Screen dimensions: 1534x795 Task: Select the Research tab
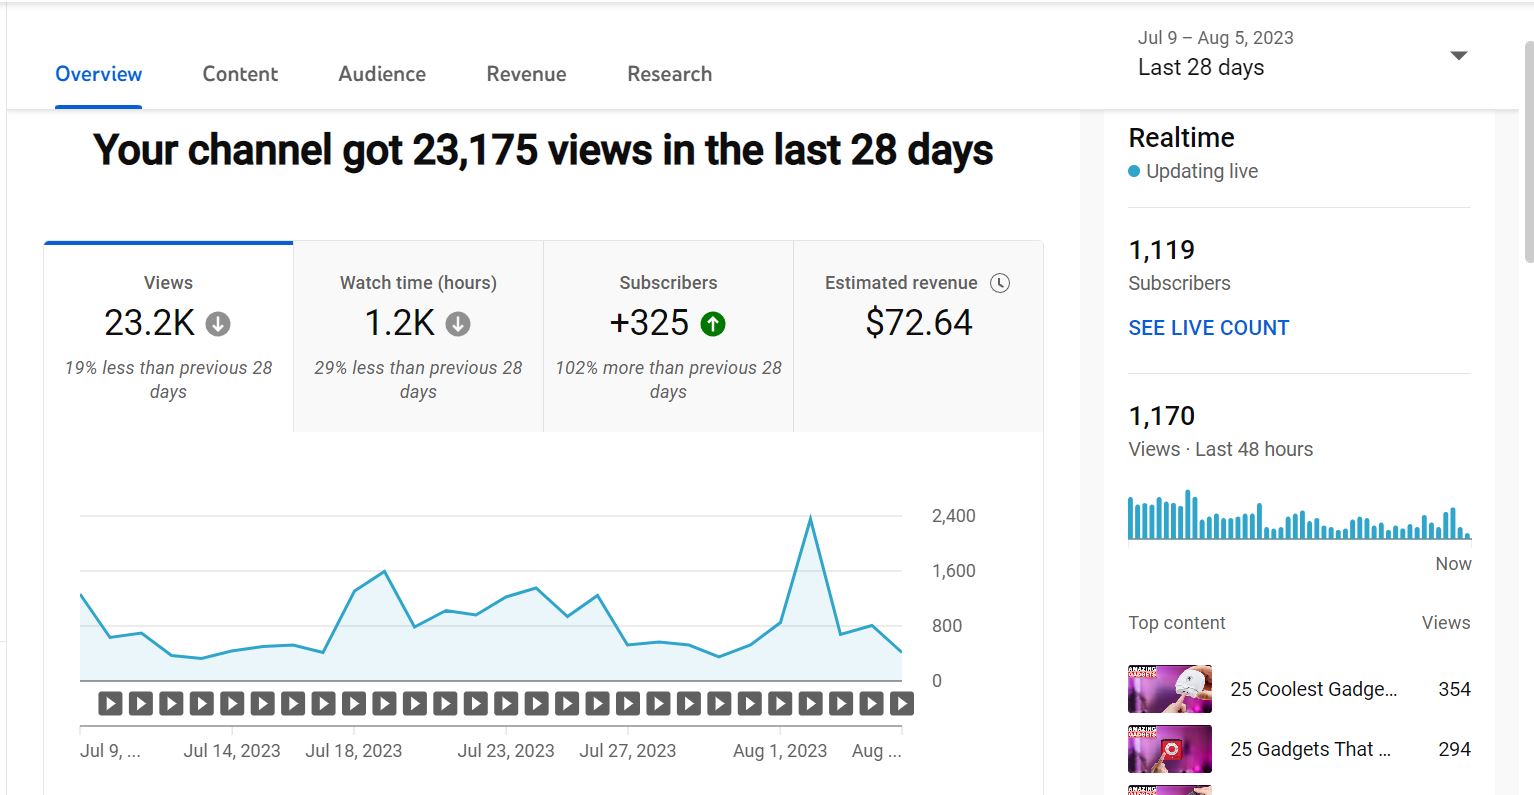(x=669, y=74)
